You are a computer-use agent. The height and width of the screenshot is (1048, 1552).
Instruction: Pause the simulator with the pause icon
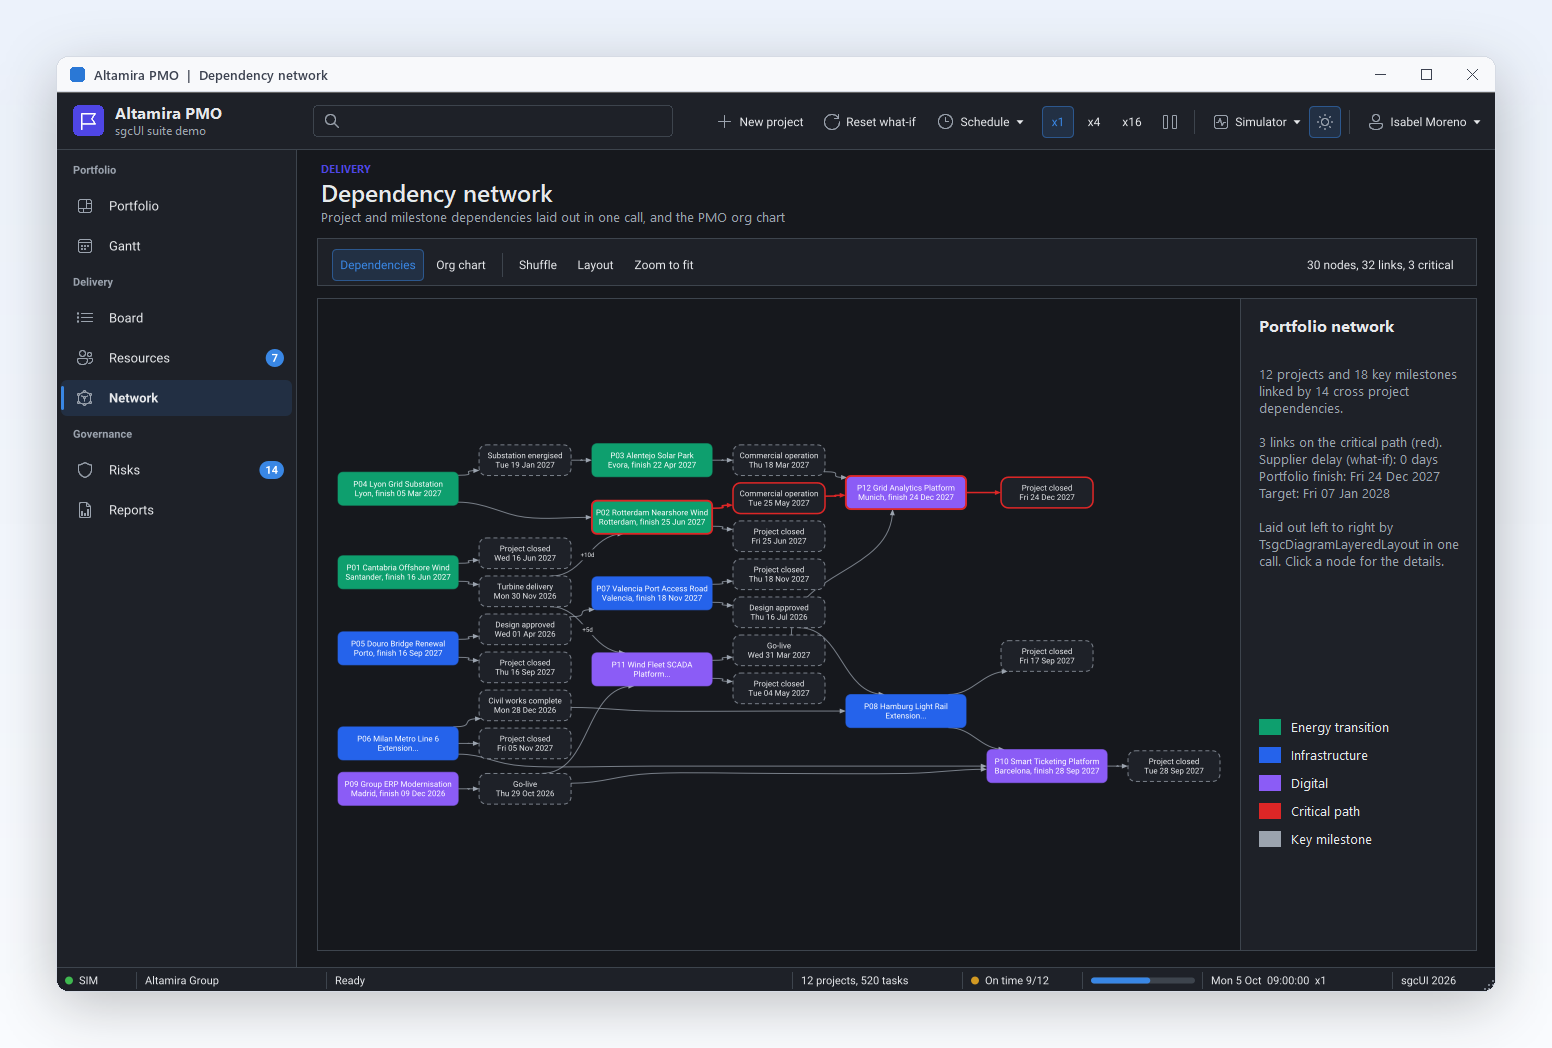point(1170,122)
